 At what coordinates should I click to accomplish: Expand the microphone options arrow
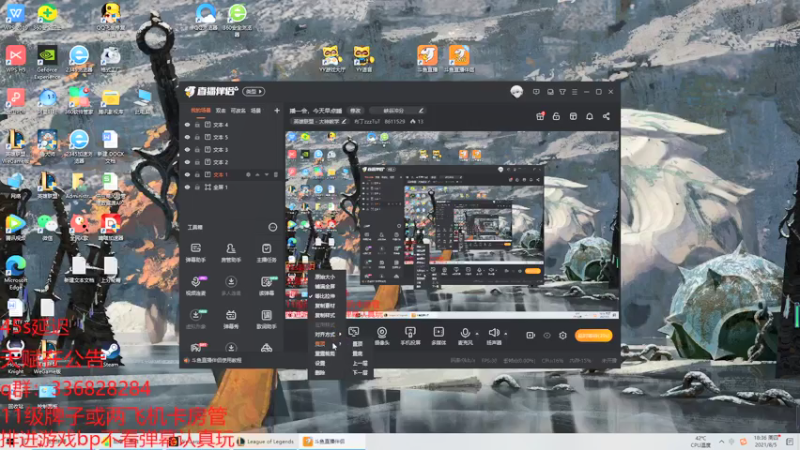tap(477, 334)
